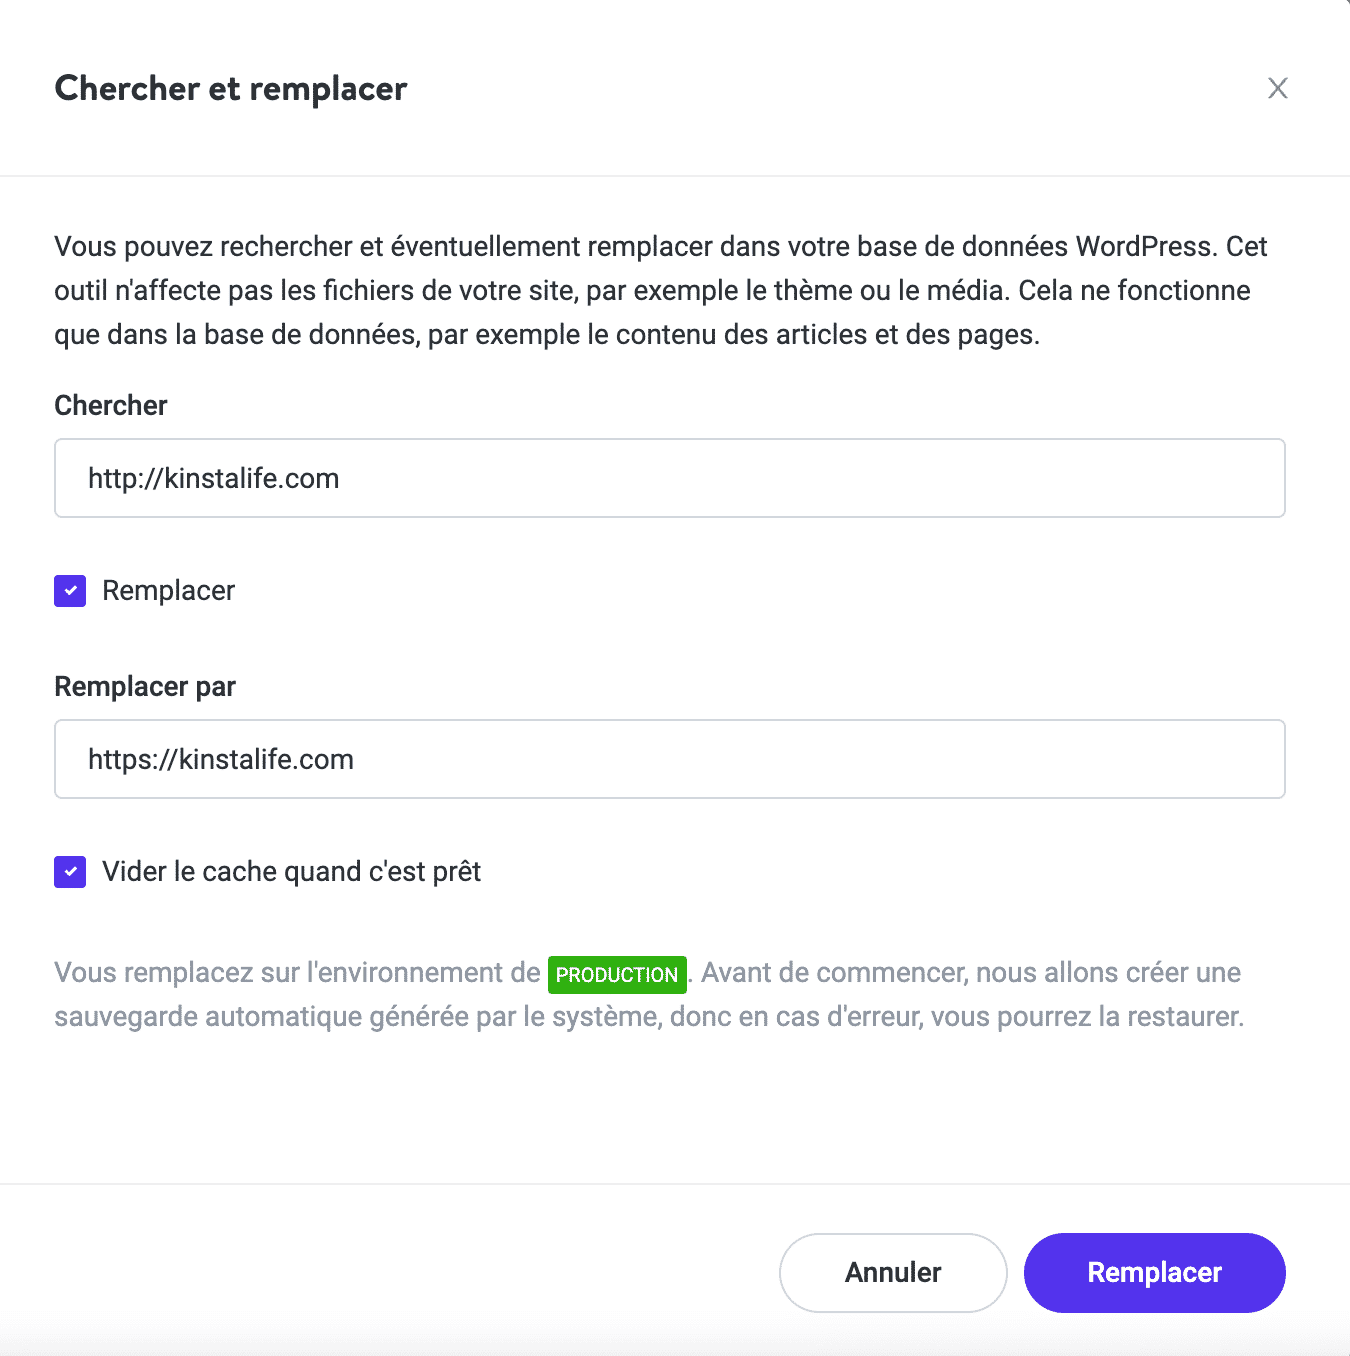Click the Remplacer checkbox label text

(167, 591)
